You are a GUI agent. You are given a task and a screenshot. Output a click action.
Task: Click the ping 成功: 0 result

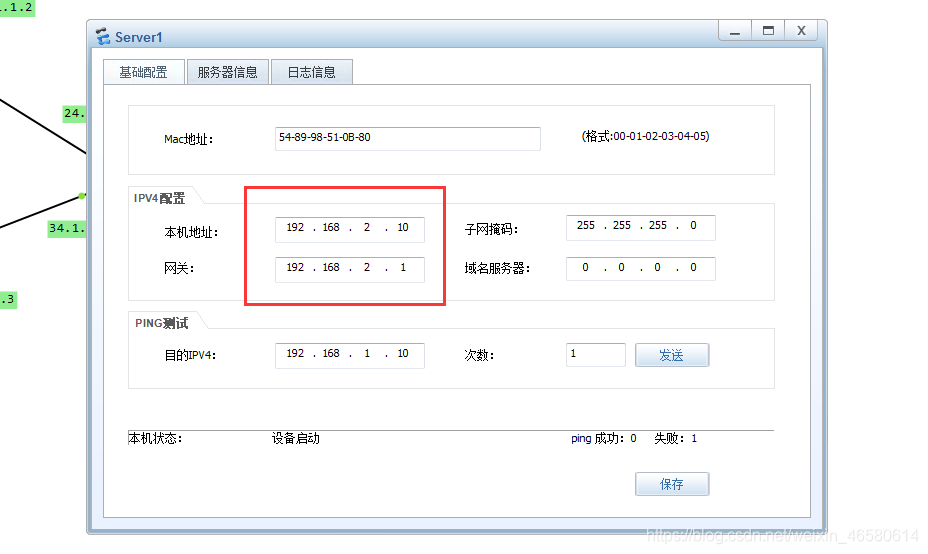pyautogui.click(x=604, y=439)
